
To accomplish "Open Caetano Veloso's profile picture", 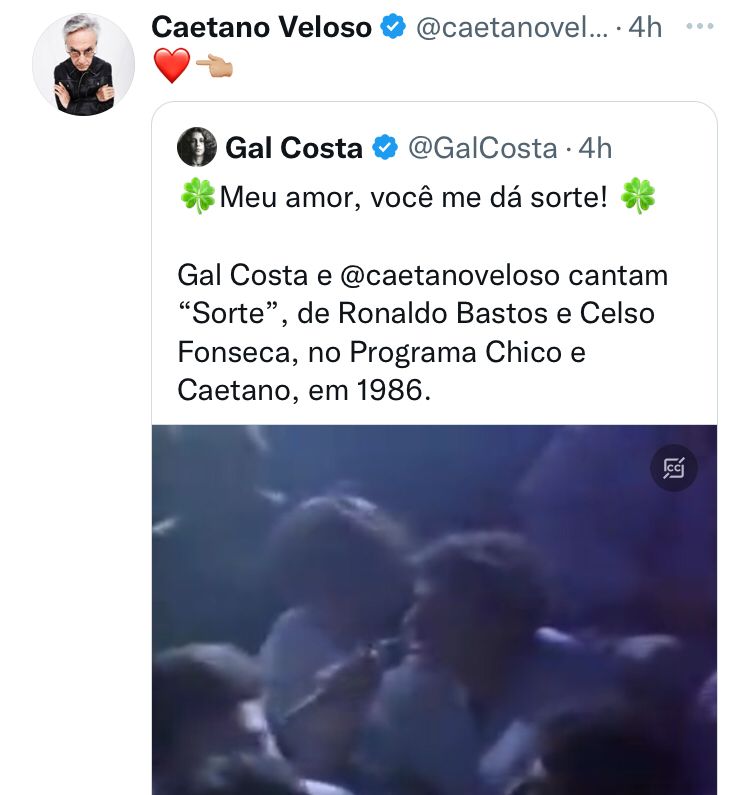I will [x=82, y=64].
